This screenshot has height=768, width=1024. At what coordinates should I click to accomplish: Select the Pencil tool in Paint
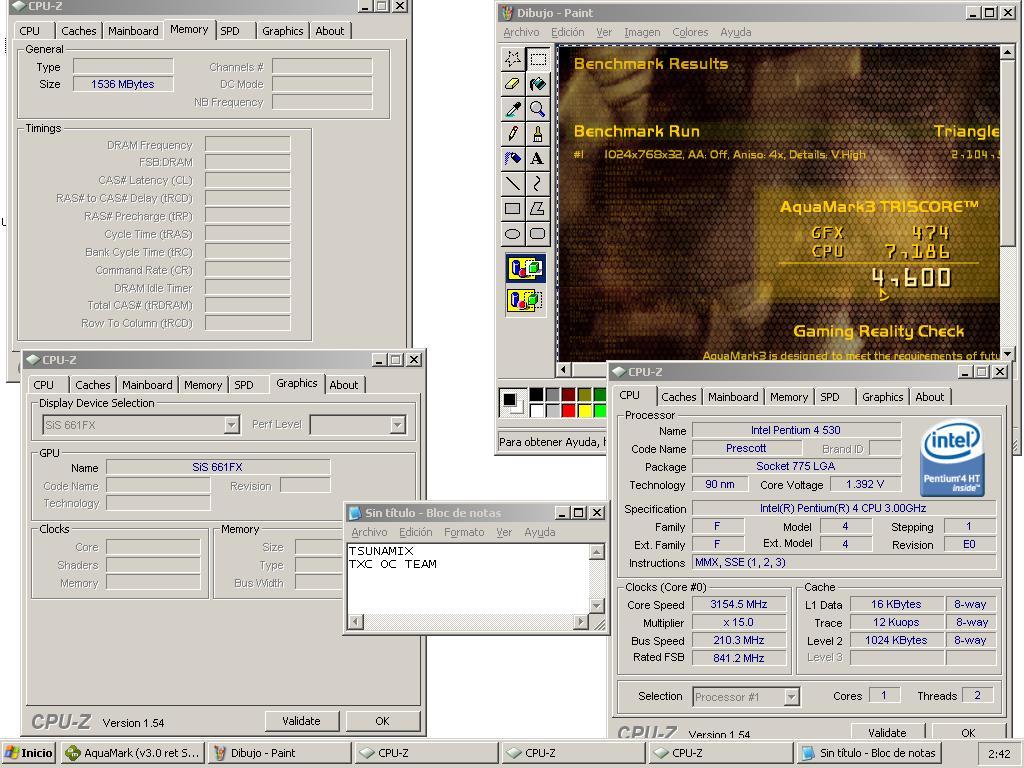point(513,133)
